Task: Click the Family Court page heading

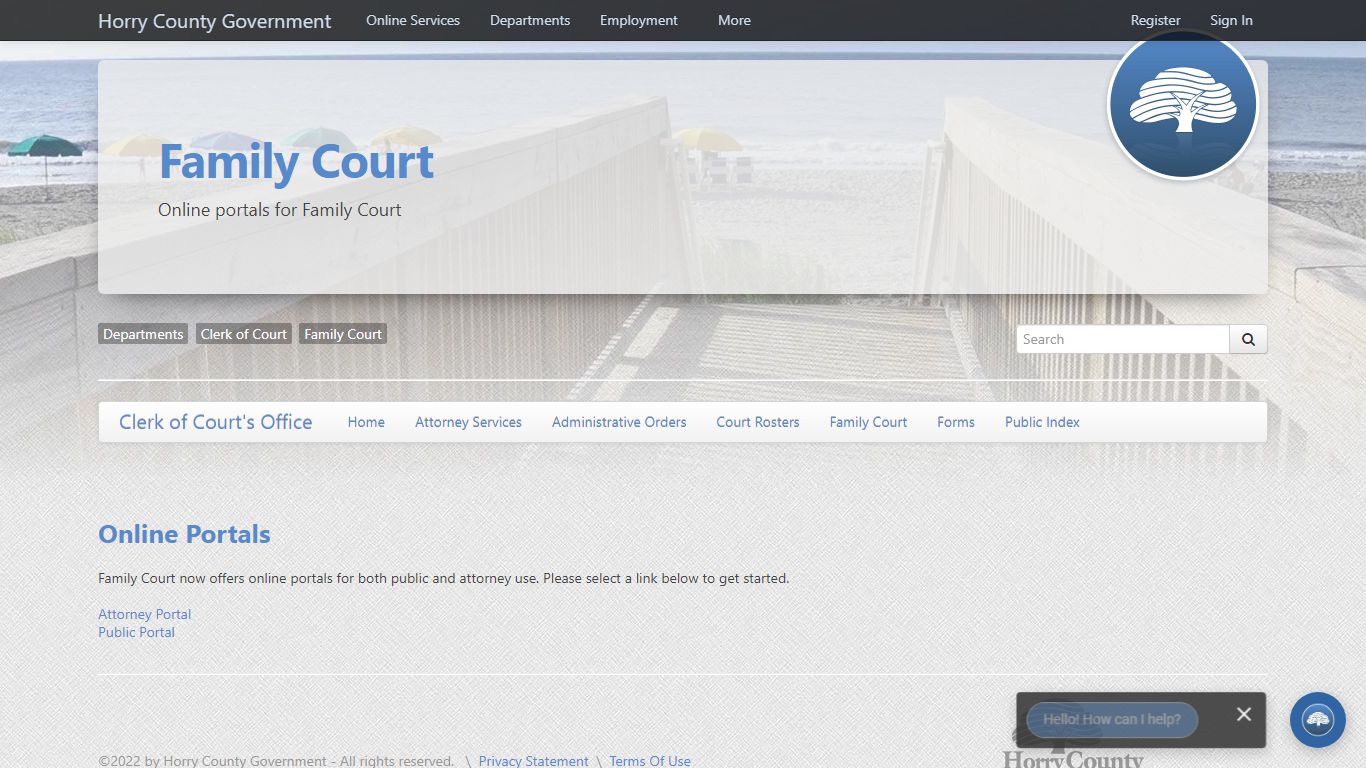Action: [296, 162]
